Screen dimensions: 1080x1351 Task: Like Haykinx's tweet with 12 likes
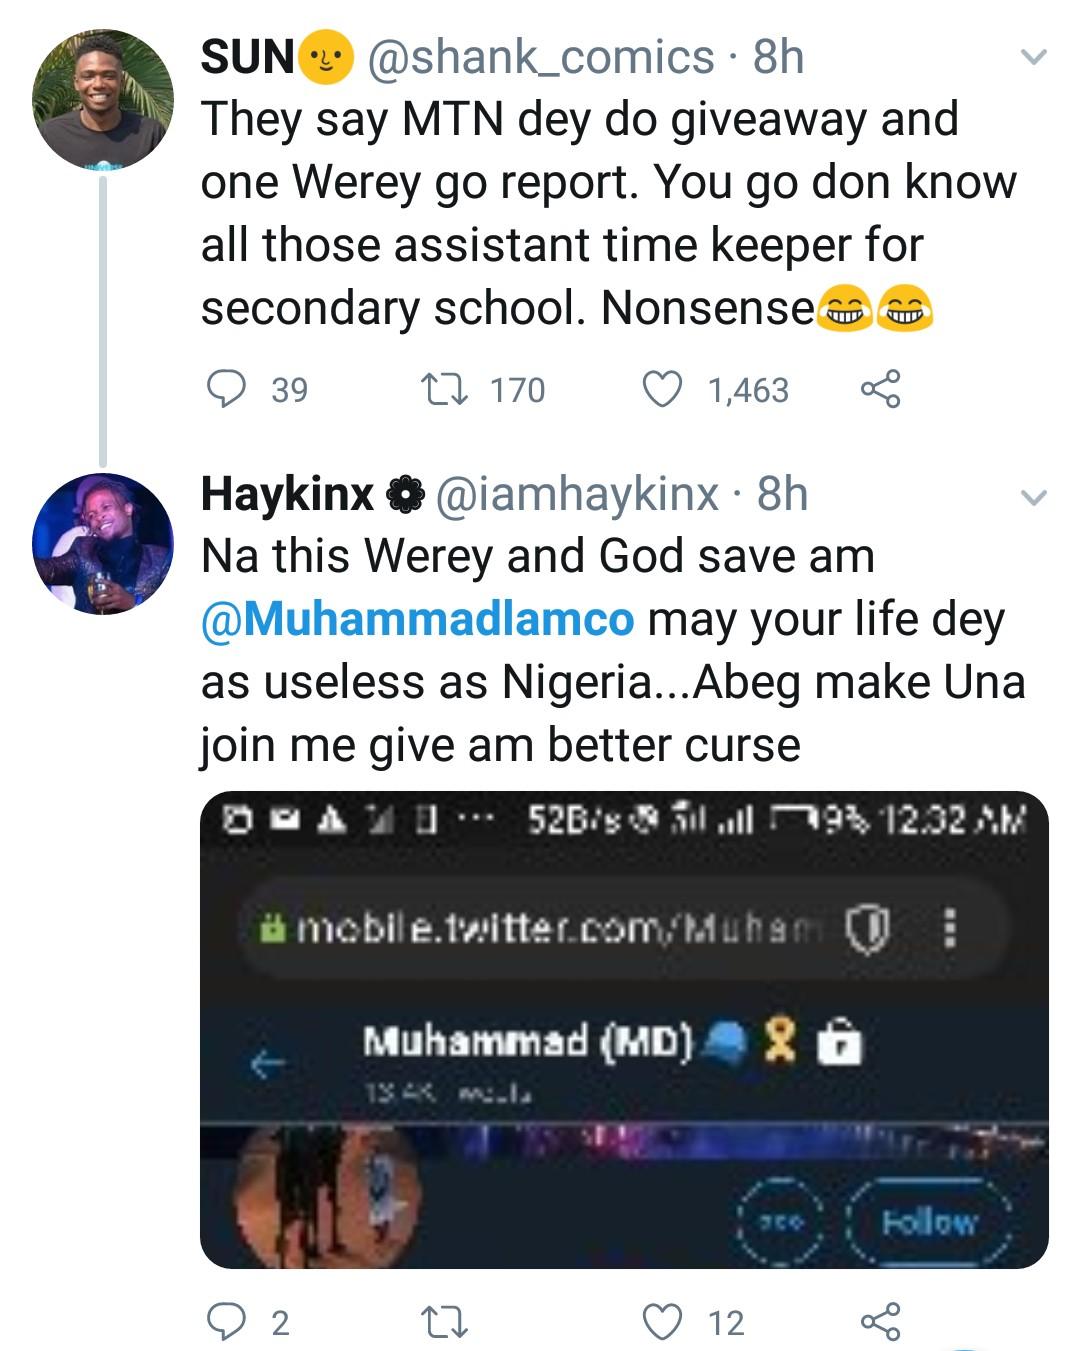tap(661, 1322)
